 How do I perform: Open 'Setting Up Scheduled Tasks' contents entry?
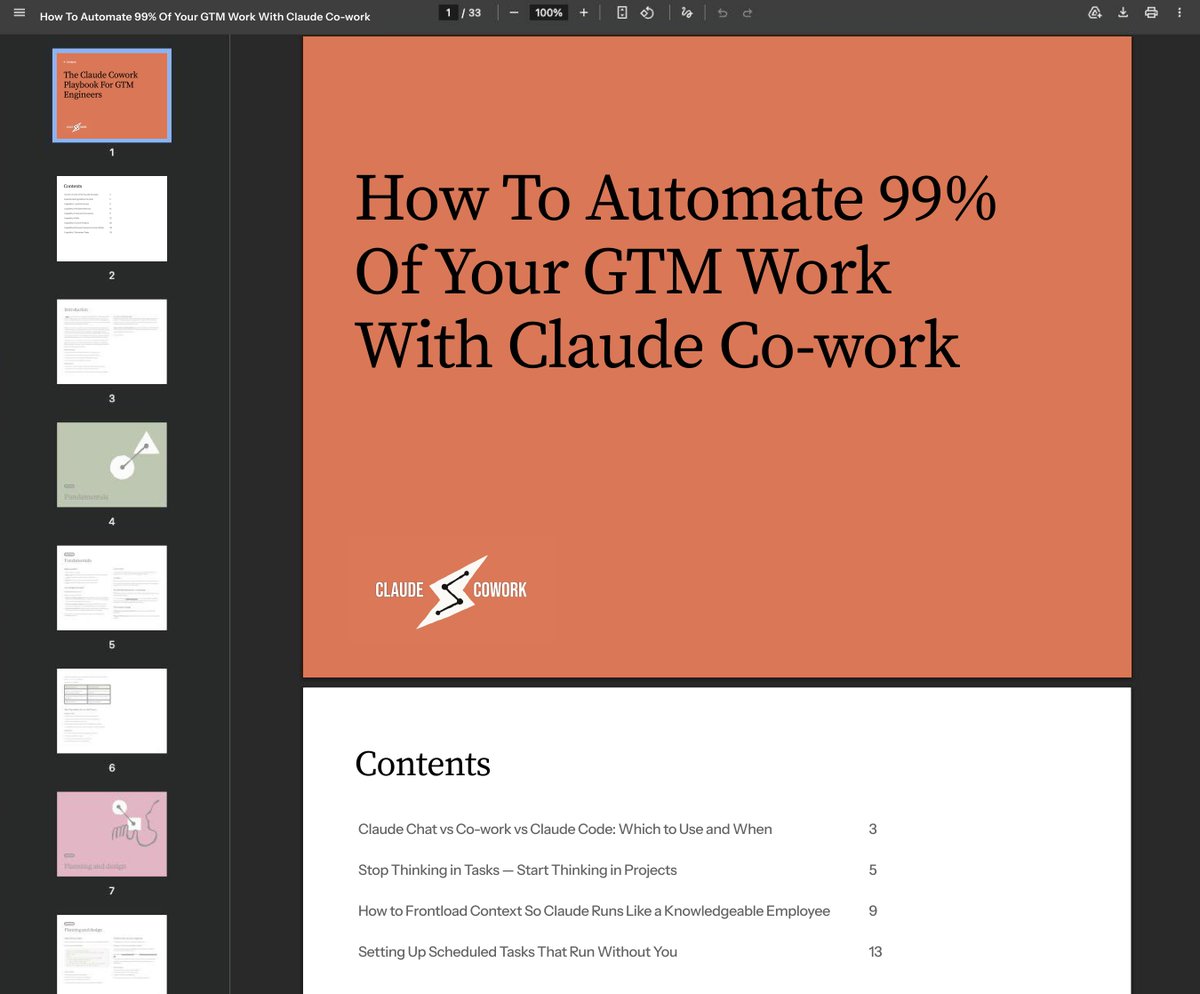(517, 952)
